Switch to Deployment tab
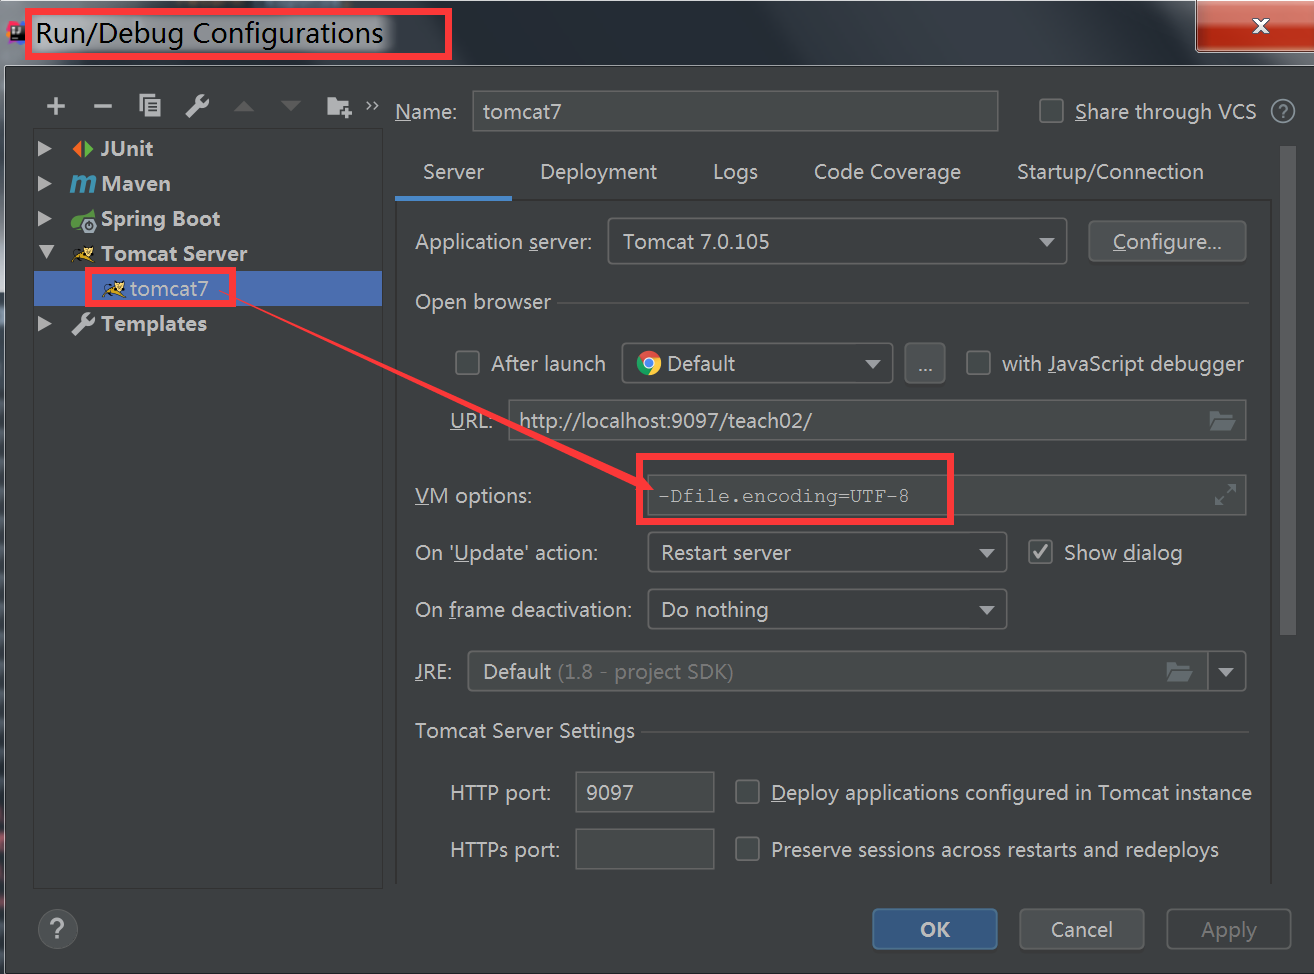This screenshot has width=1314, height=974. [x=598, y=172]
